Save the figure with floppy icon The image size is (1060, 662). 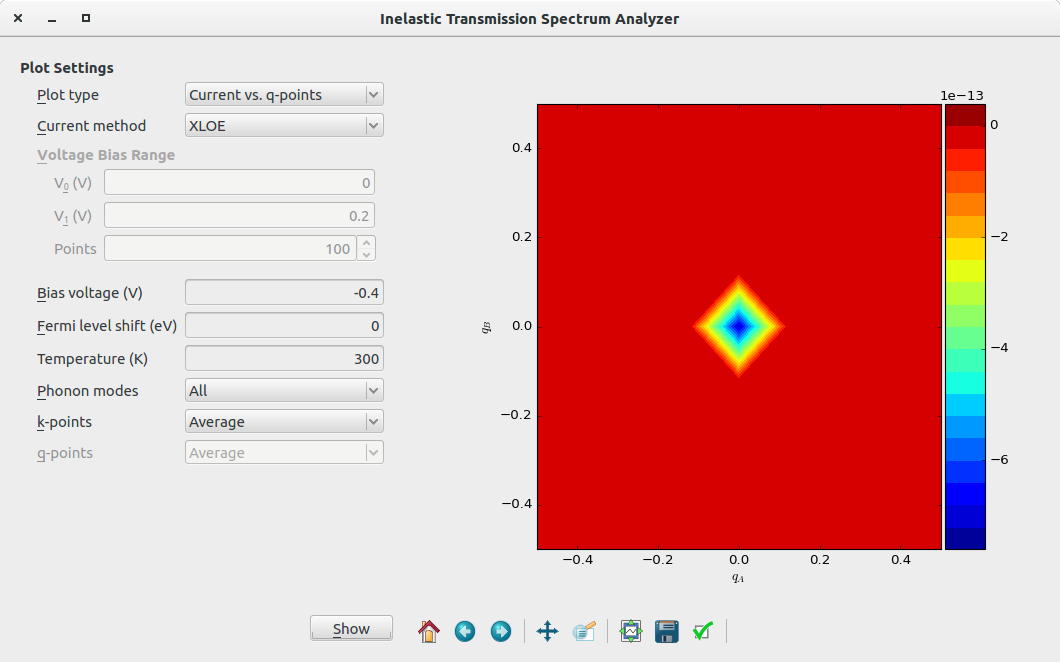click(x=667, y=631)
